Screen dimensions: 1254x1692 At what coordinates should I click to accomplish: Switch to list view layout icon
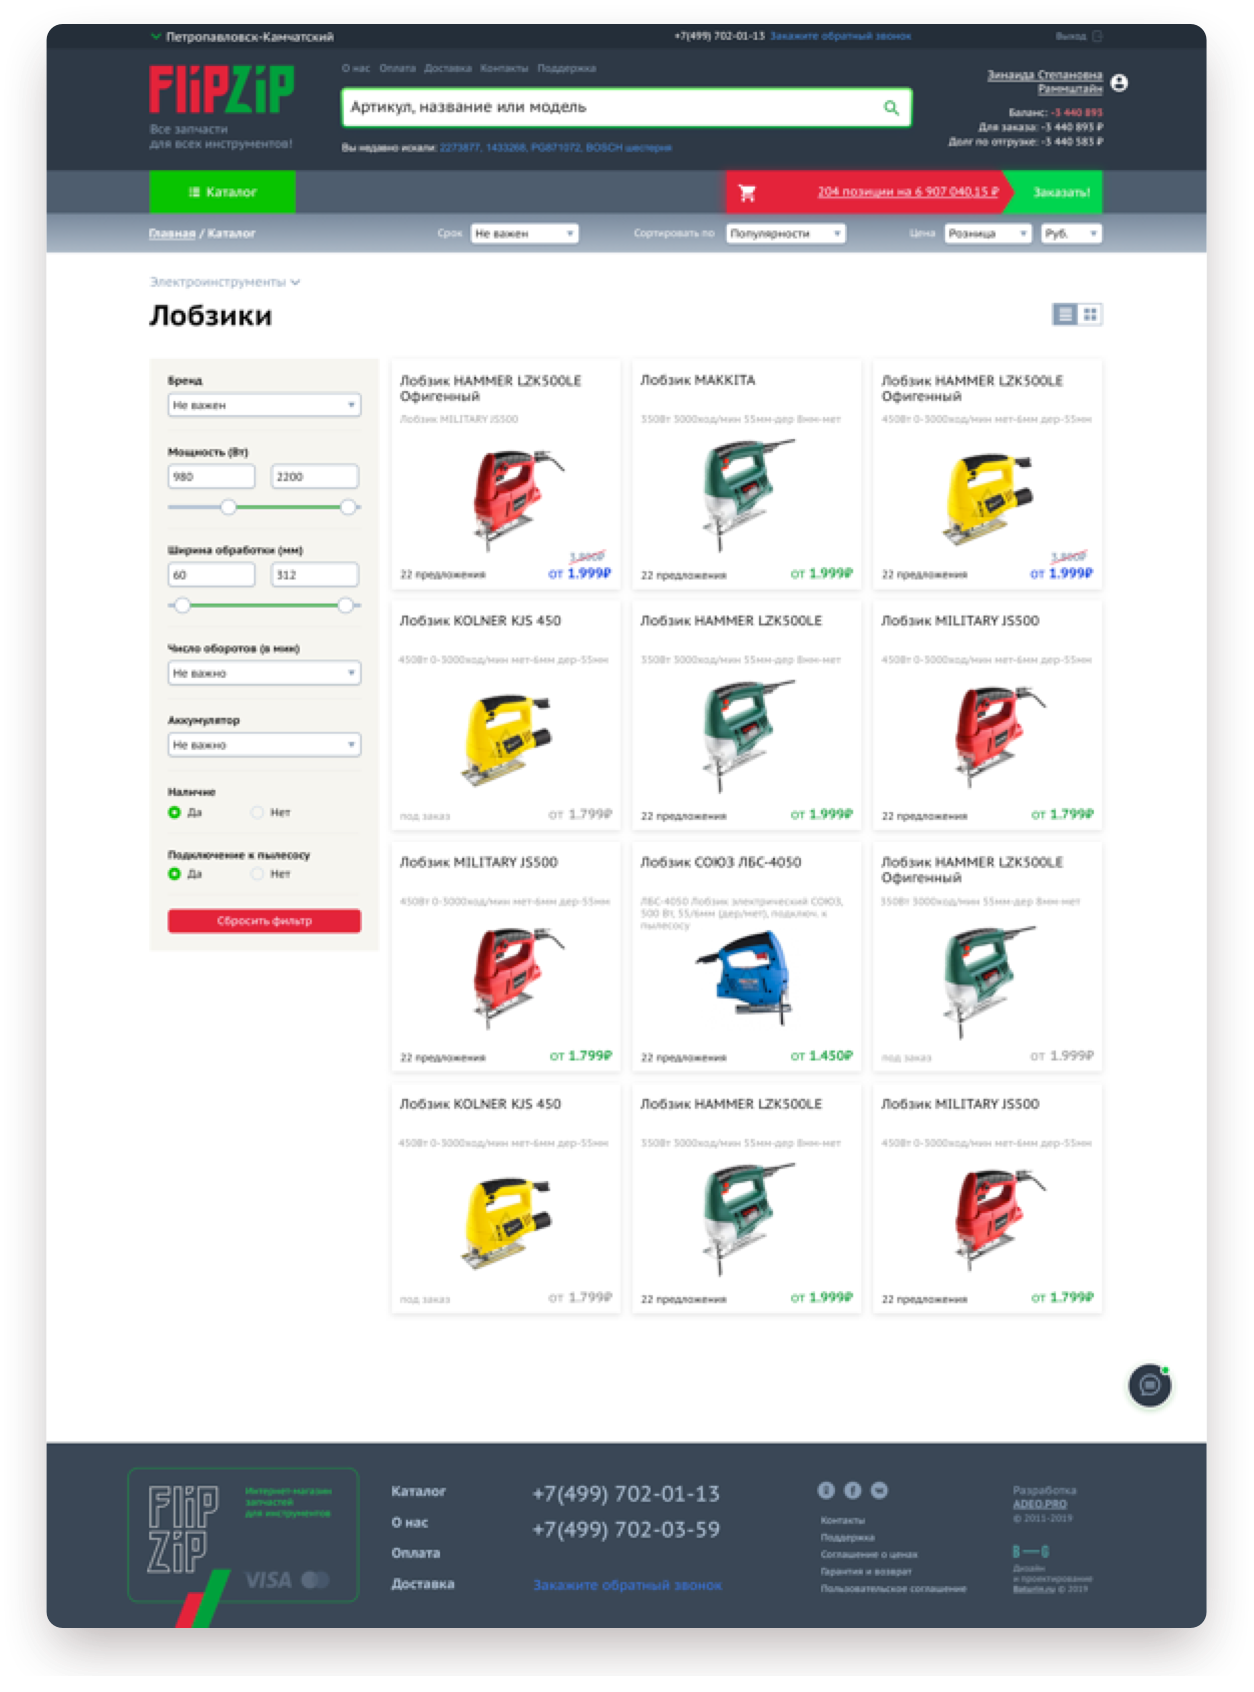(x=1065, y=314)
